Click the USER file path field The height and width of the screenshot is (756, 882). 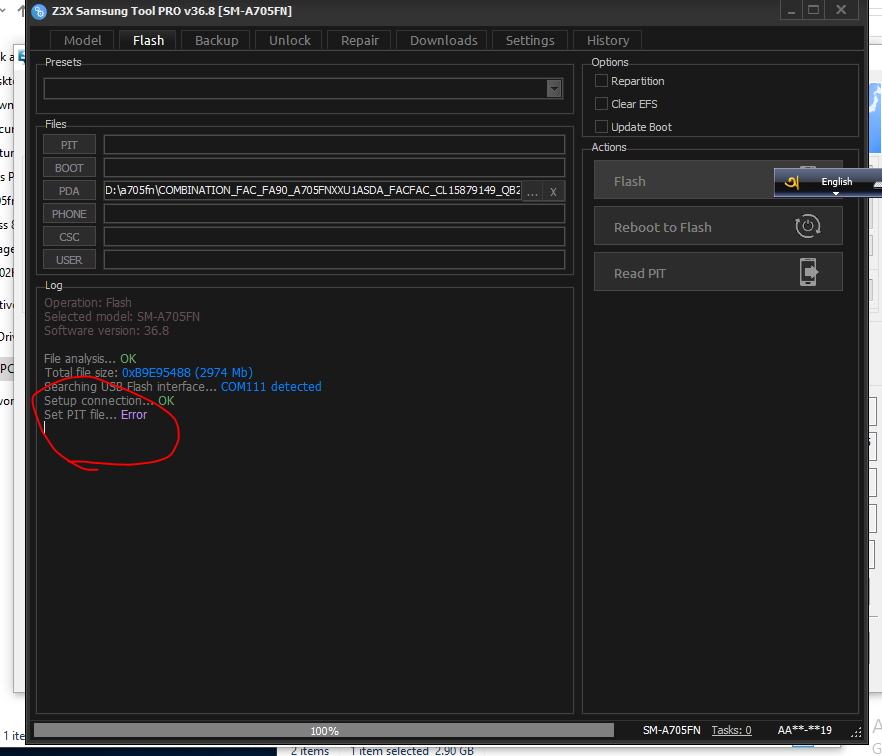(334, 260)
